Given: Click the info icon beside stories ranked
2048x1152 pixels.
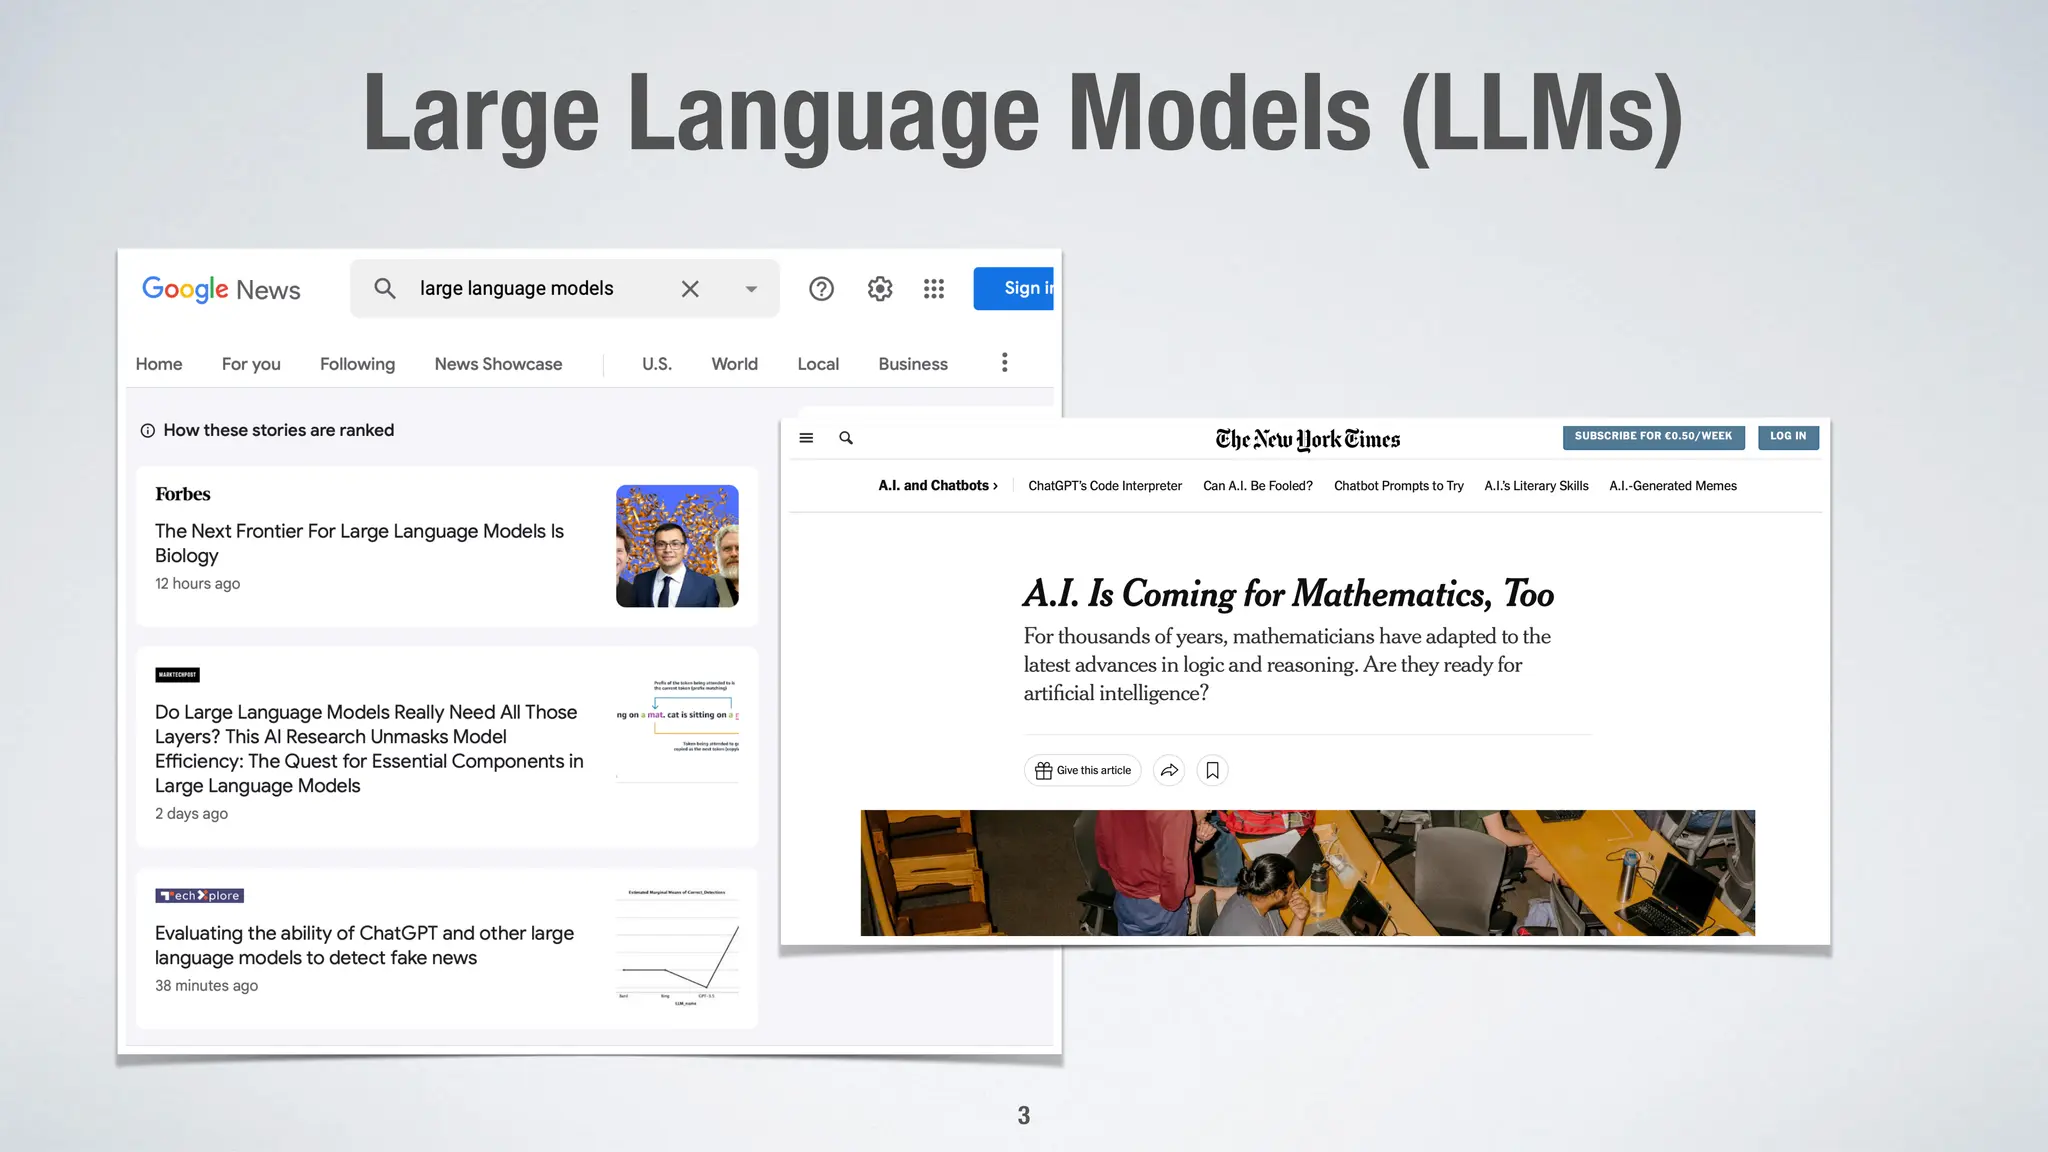Looking at the screenshot, I should point(148,431).
